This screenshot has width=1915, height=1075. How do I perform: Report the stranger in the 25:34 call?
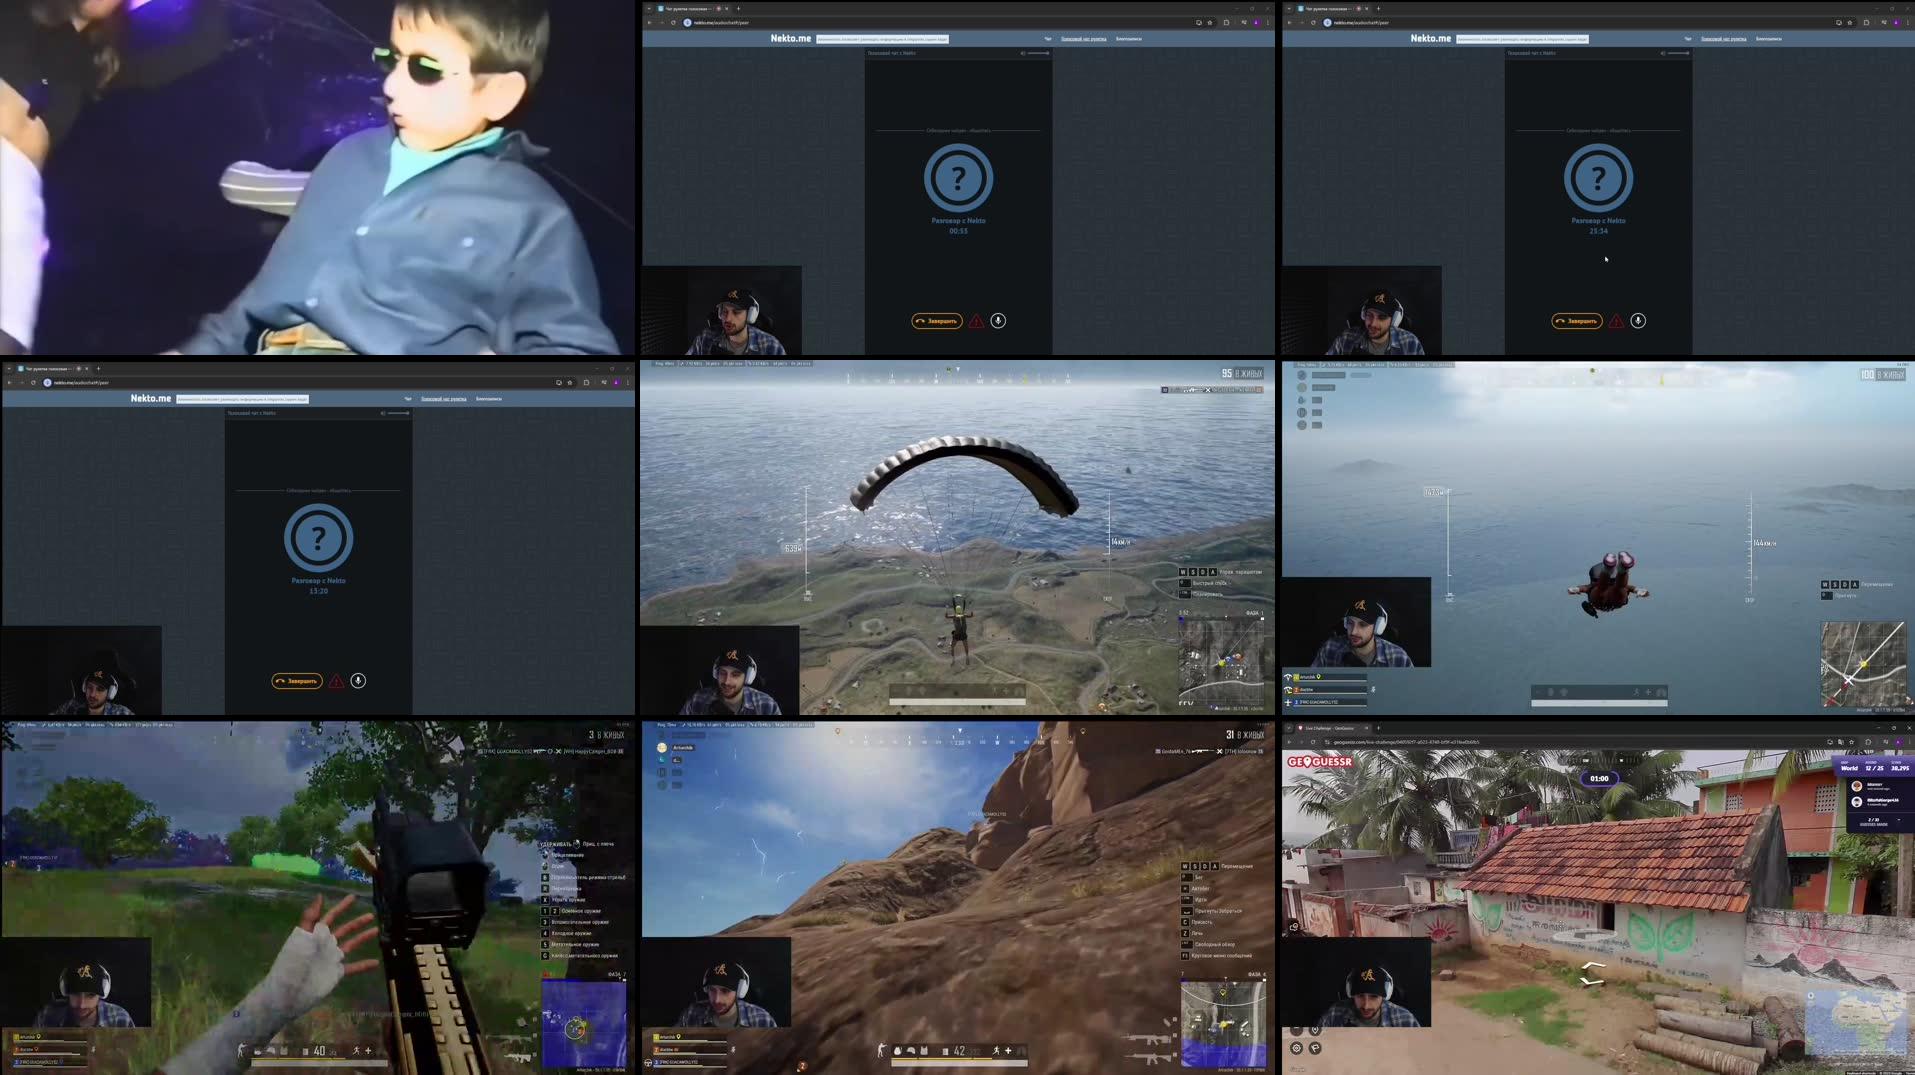point(1617,321)
